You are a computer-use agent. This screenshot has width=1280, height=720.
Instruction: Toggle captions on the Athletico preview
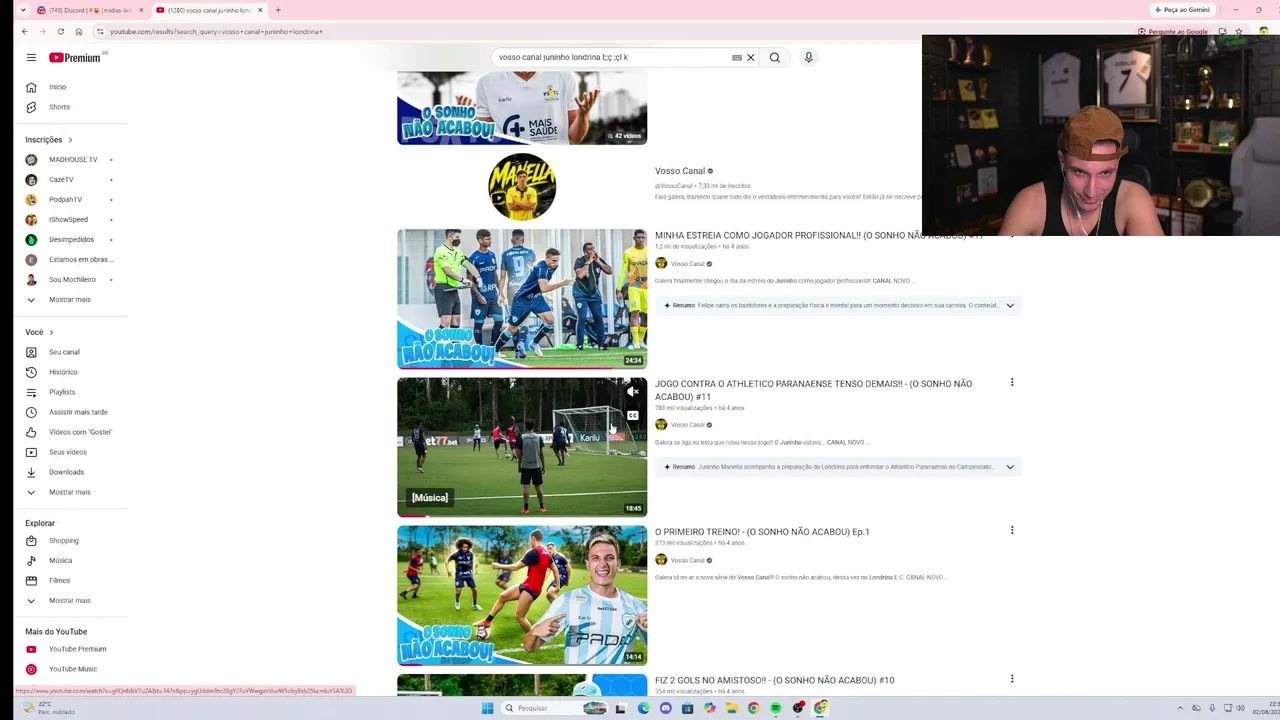pyautogui.click(x=632, y=416)
